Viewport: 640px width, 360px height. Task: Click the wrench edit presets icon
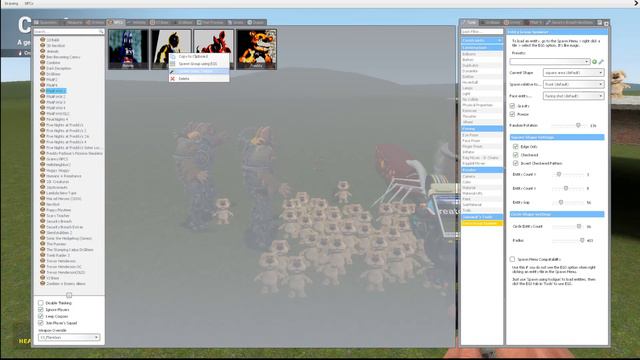pyautogui.click(x=601, y=62)
